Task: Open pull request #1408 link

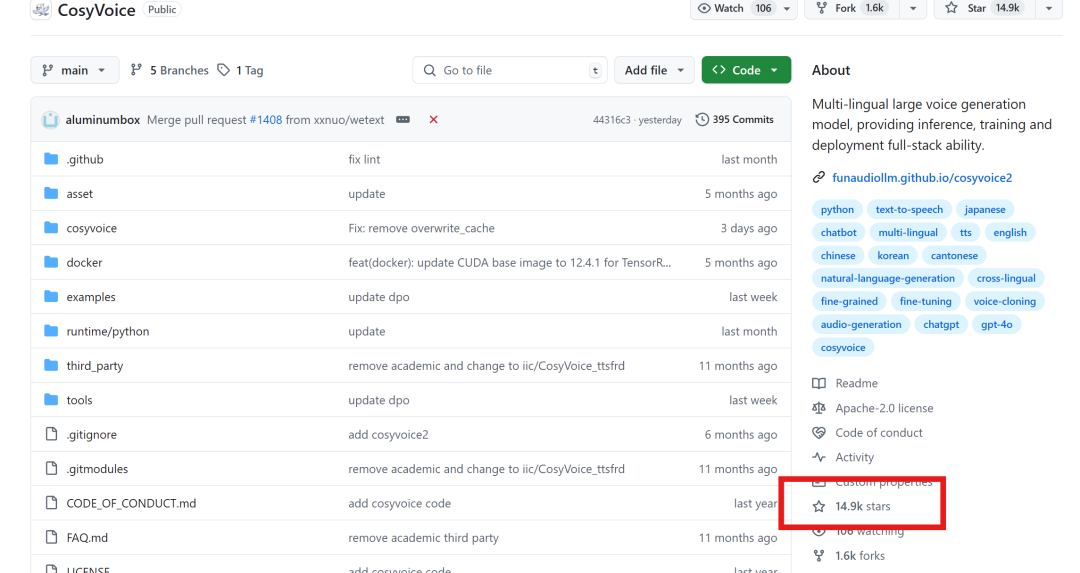Action: (x=266, y=120)
